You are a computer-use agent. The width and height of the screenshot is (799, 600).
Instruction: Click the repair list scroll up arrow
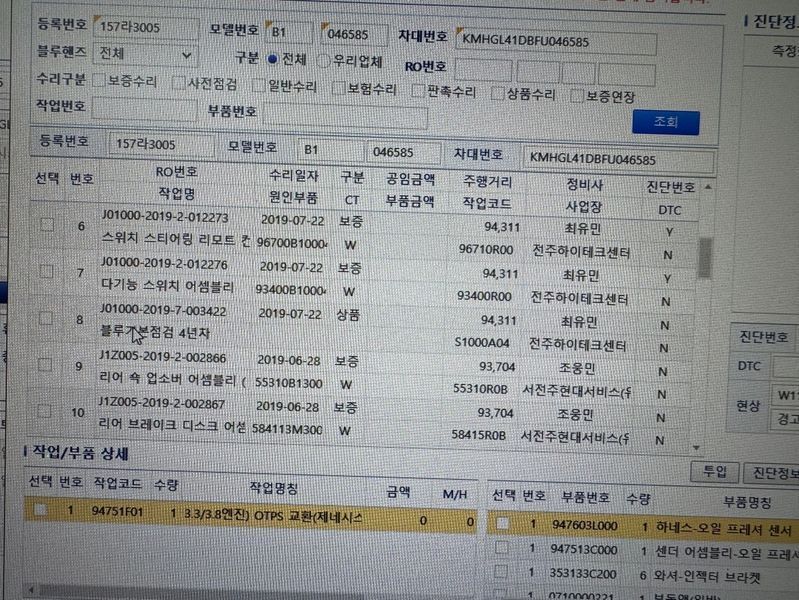coord(708,188)
